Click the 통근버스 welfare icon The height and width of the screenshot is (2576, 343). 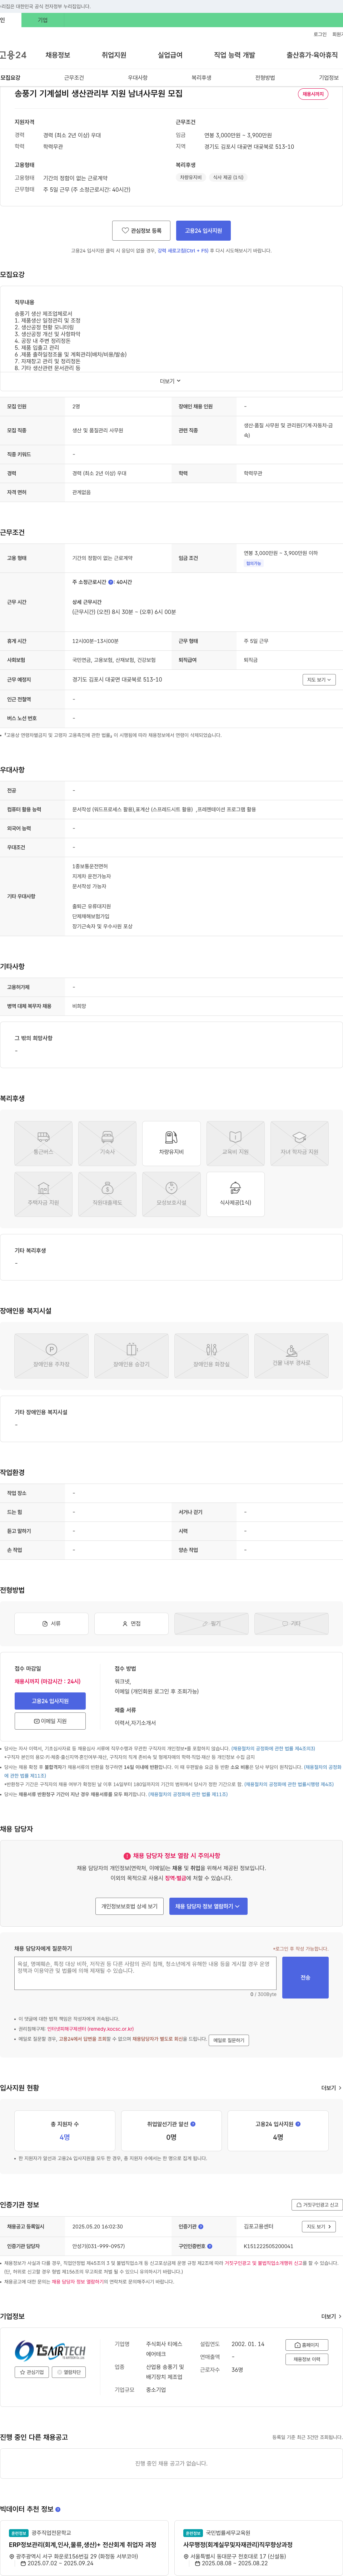[43, 1143]
